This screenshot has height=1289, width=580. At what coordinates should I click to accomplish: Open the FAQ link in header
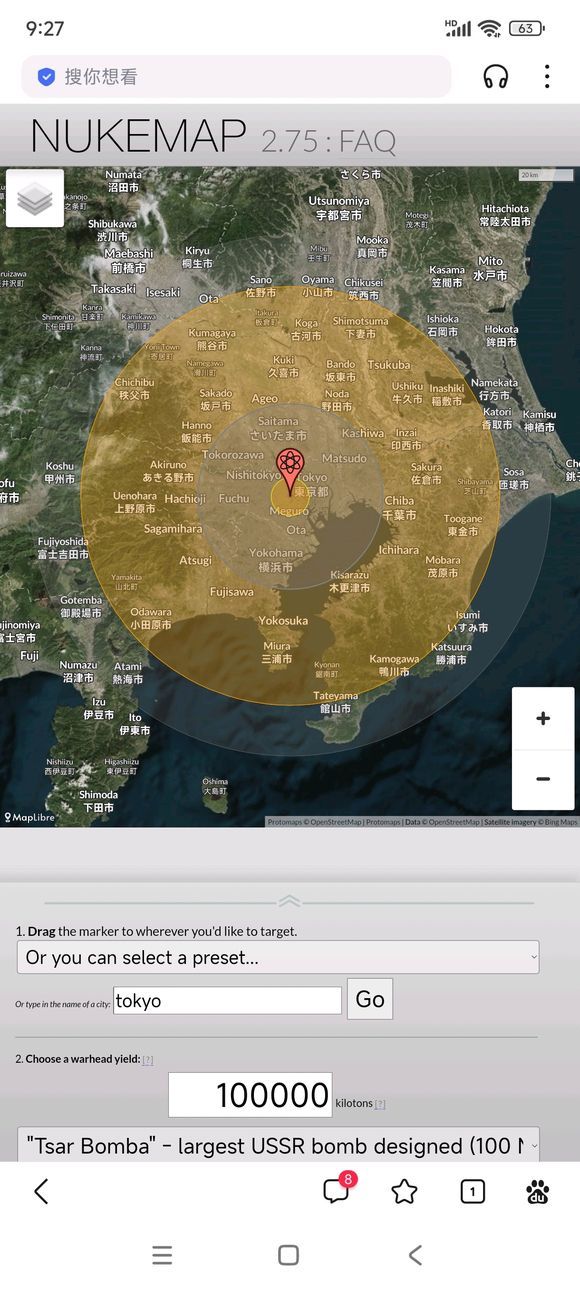click(367, 142)
